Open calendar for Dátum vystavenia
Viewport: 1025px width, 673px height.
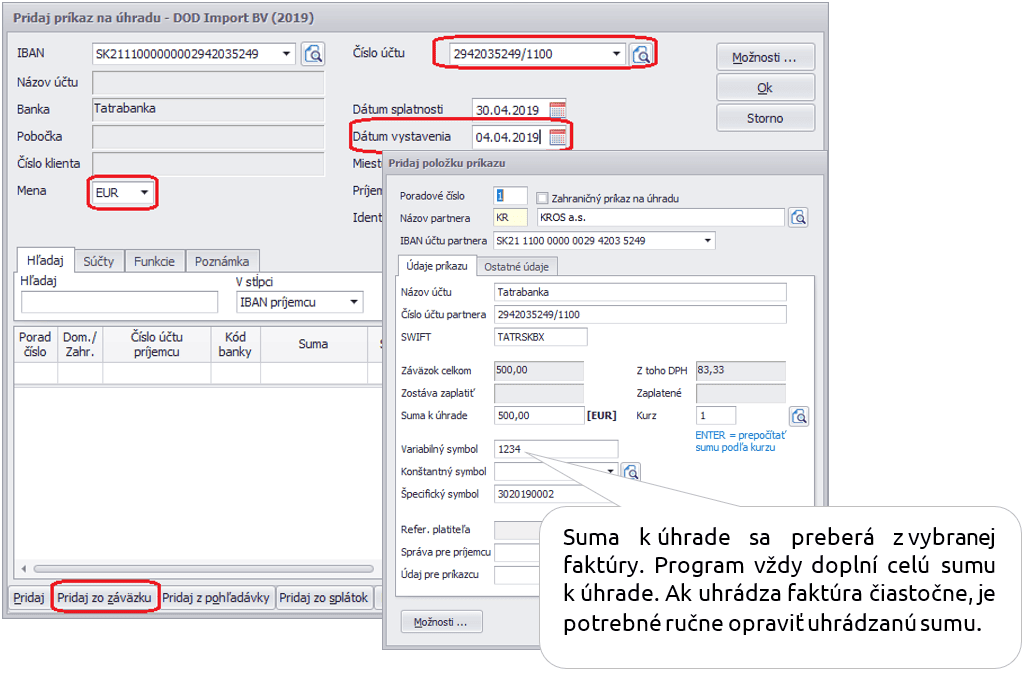coord(558,137)
